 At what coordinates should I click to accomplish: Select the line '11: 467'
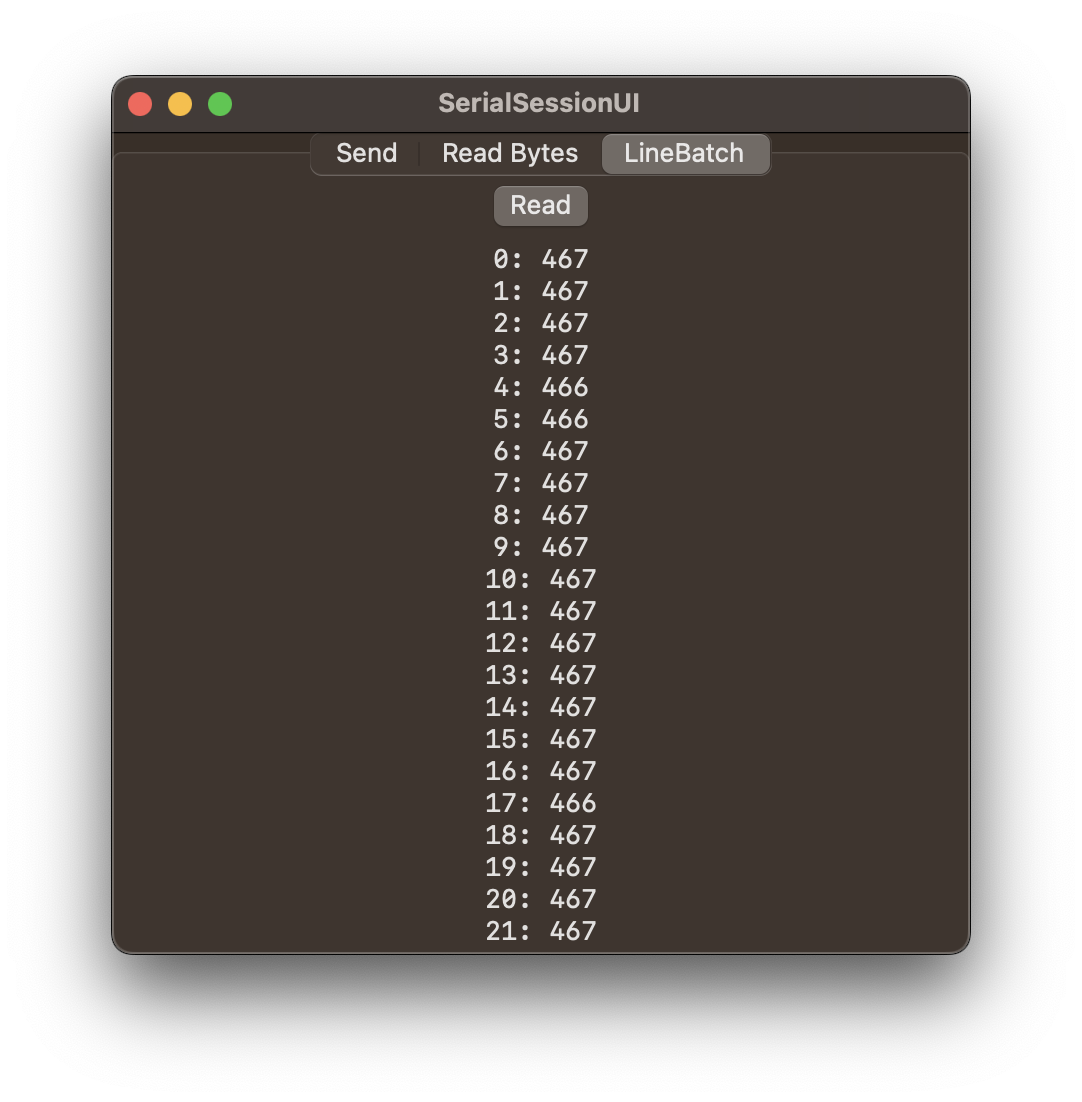[x=540, y=611]
